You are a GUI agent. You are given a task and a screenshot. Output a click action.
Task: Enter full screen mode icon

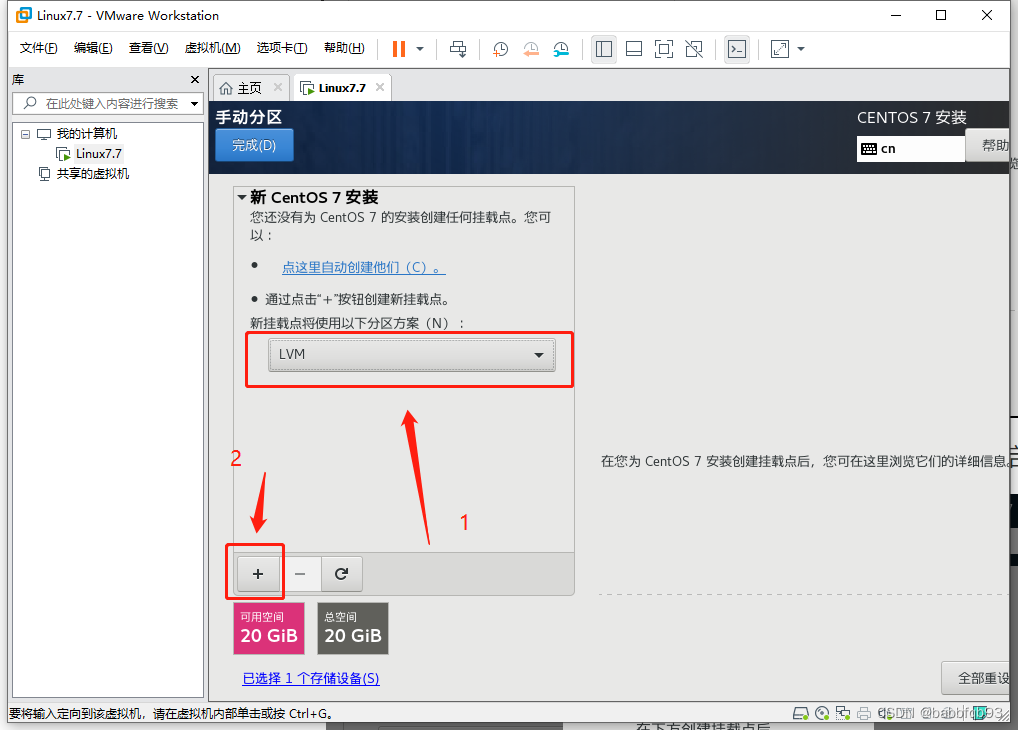[664, 49]
